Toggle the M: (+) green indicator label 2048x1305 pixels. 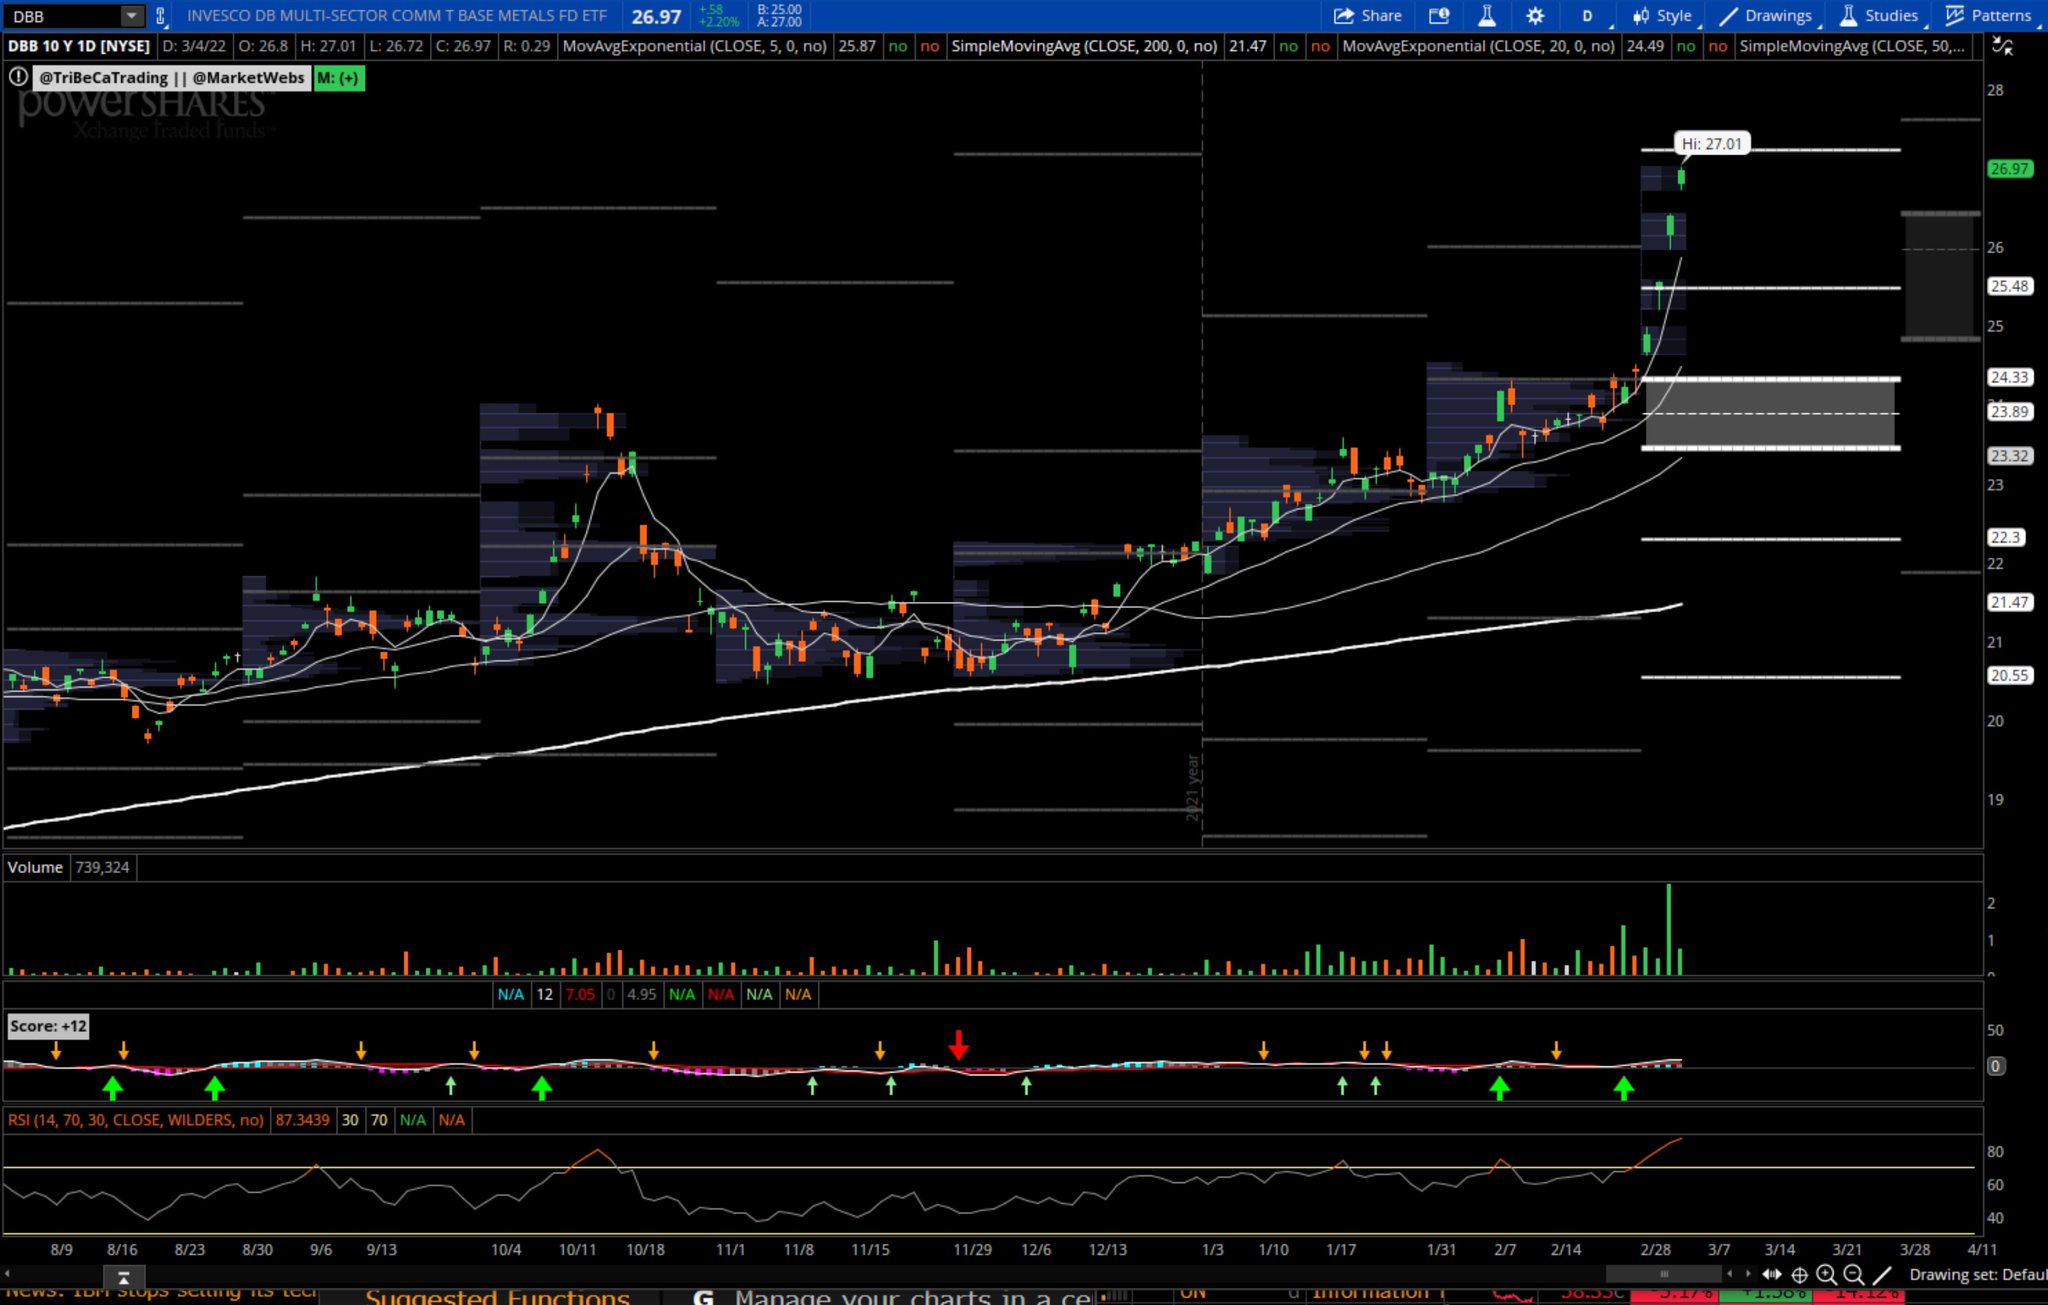[338, 78]
